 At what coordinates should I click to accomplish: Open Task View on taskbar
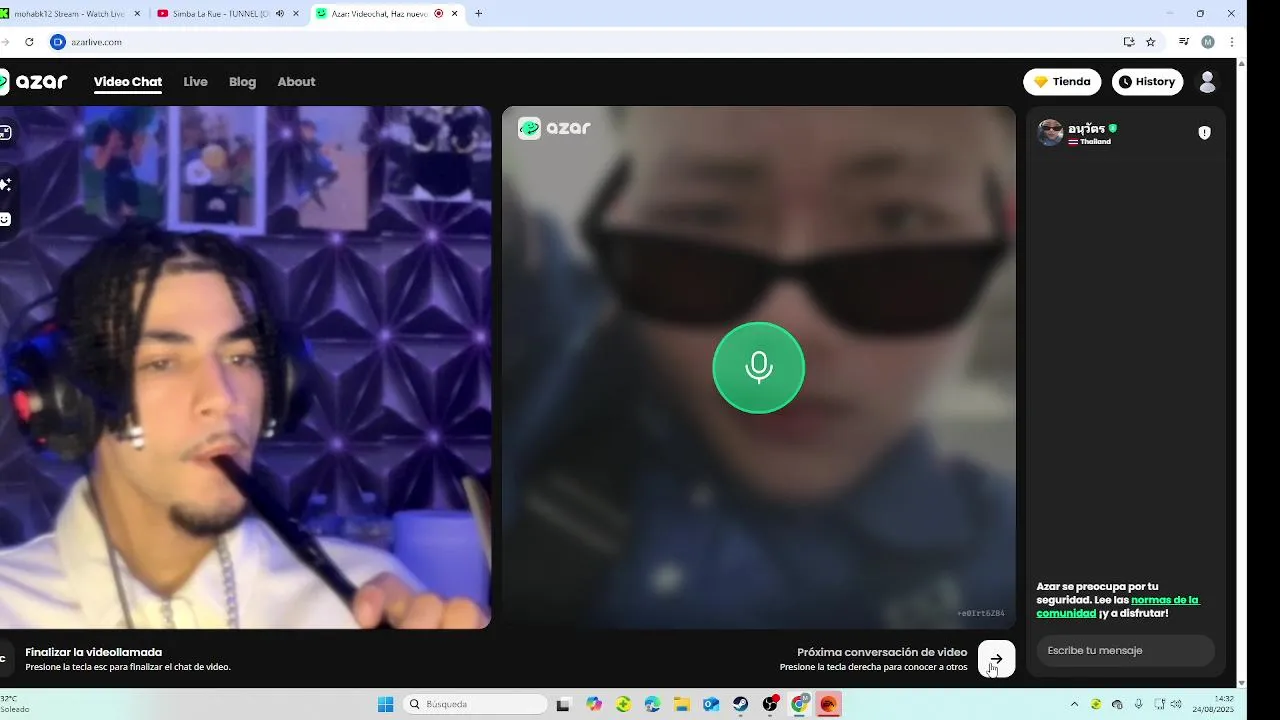pyautogui.click(x=563, y=704)
